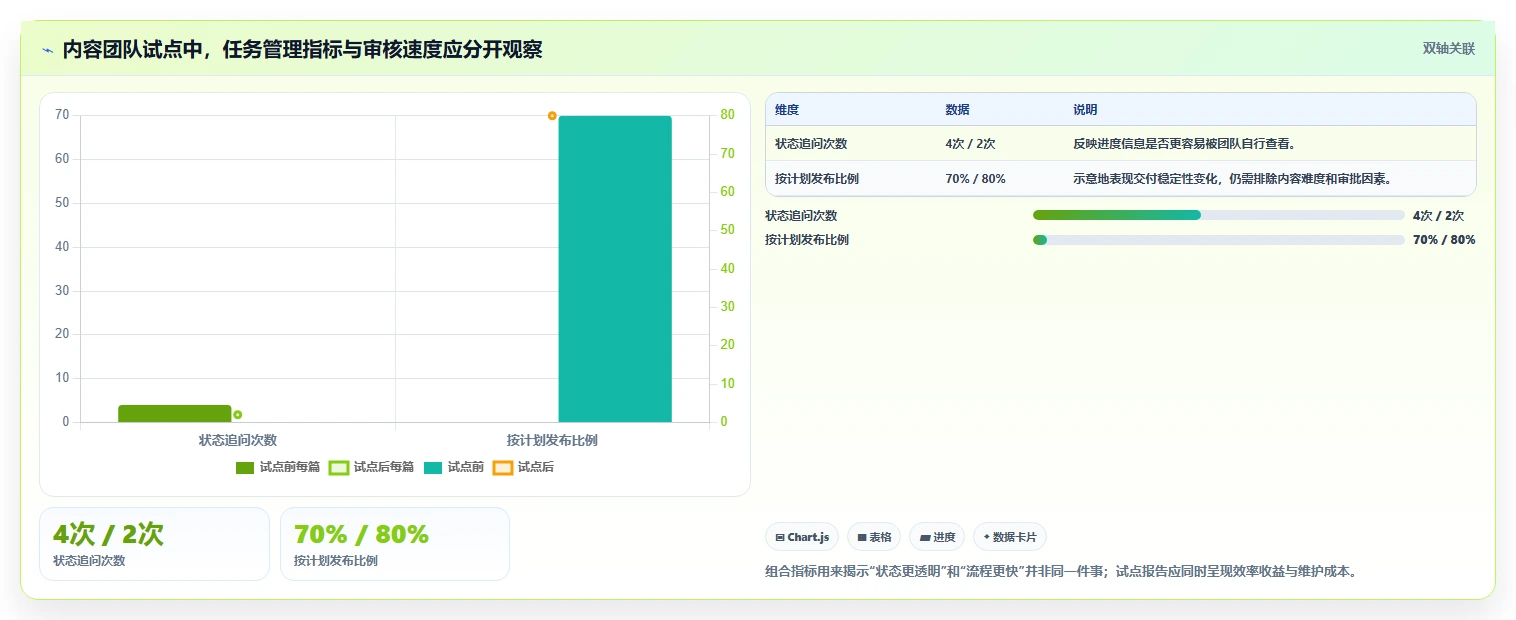Toggle the teal 试点前 legend item
This screenshot has width=1516, height=620.
pyautogui.click(x=454, y=467)
